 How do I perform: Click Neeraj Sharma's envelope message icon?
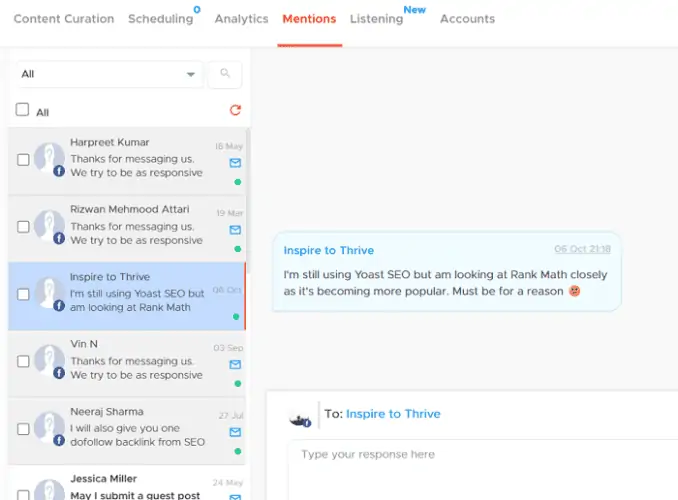pyautogui.click(x=235, y=432)
